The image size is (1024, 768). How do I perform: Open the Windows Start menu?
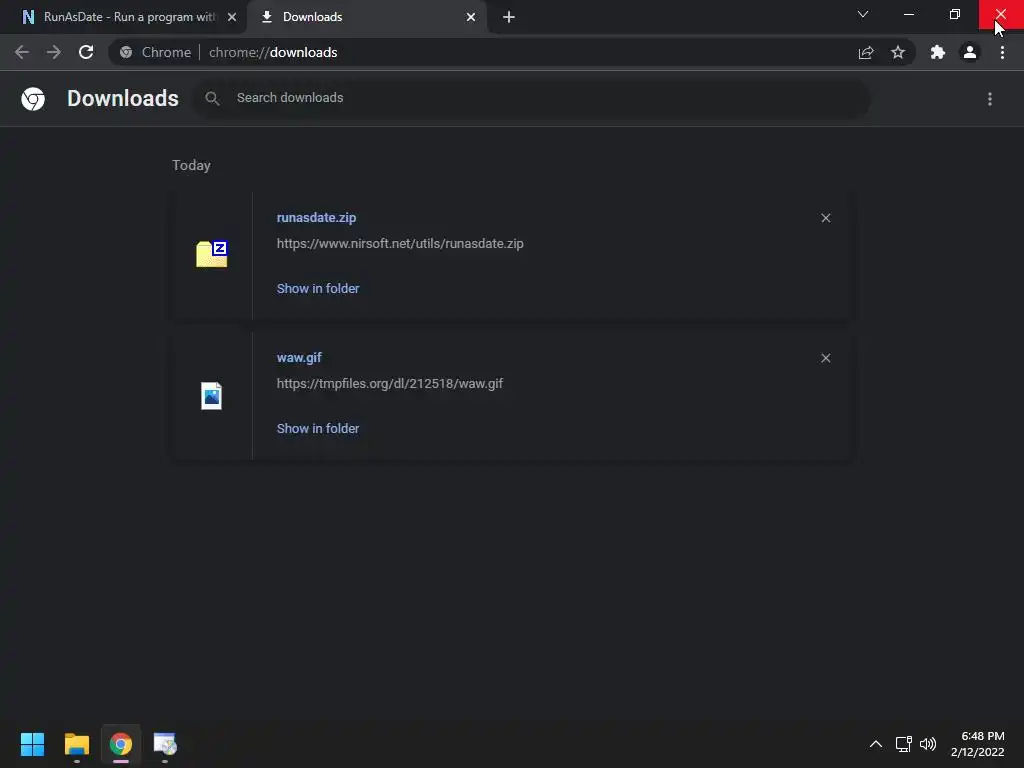point(33,744)
